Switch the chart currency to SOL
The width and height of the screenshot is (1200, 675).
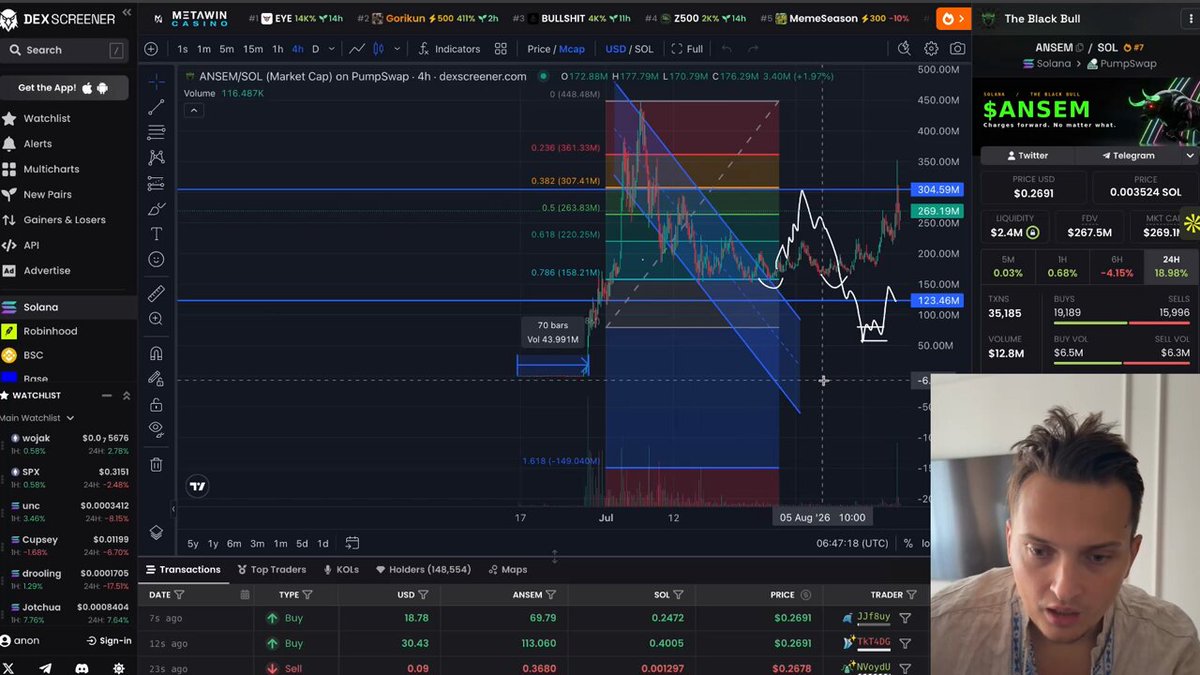tap(644, 49)
